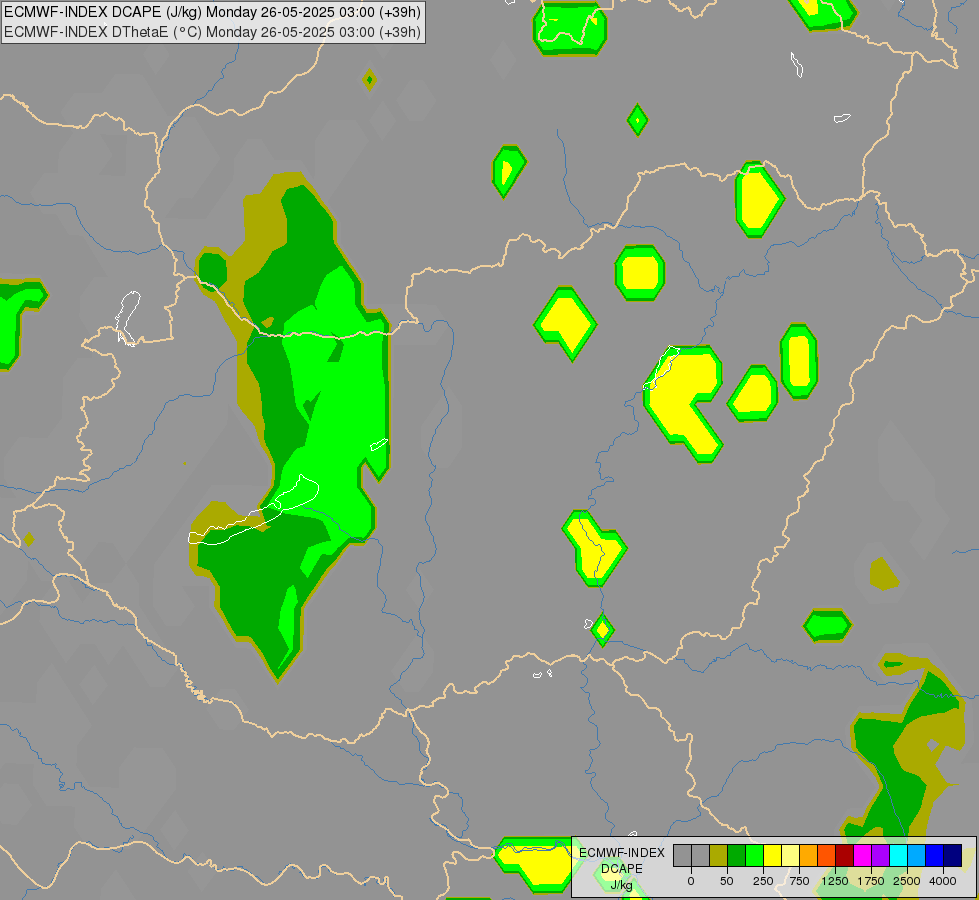Click the magenta legend swatch
979x900 pixels.
pos(862,855)
